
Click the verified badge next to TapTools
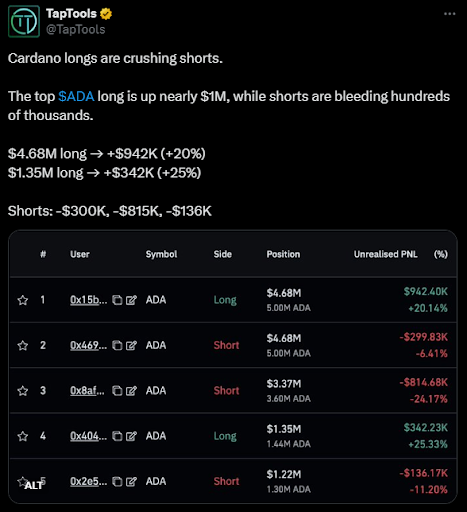point(106,14)
